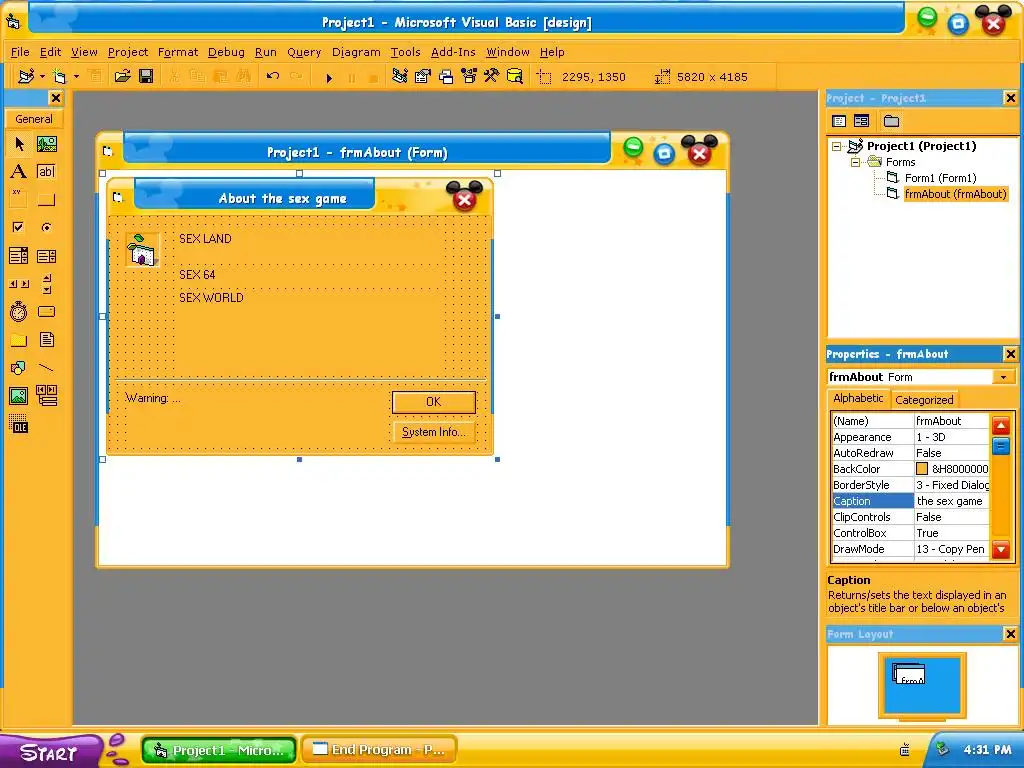Show the Toolbox via hammer-wrench icon
This screenshot has width=1024, height=768.
491,76
